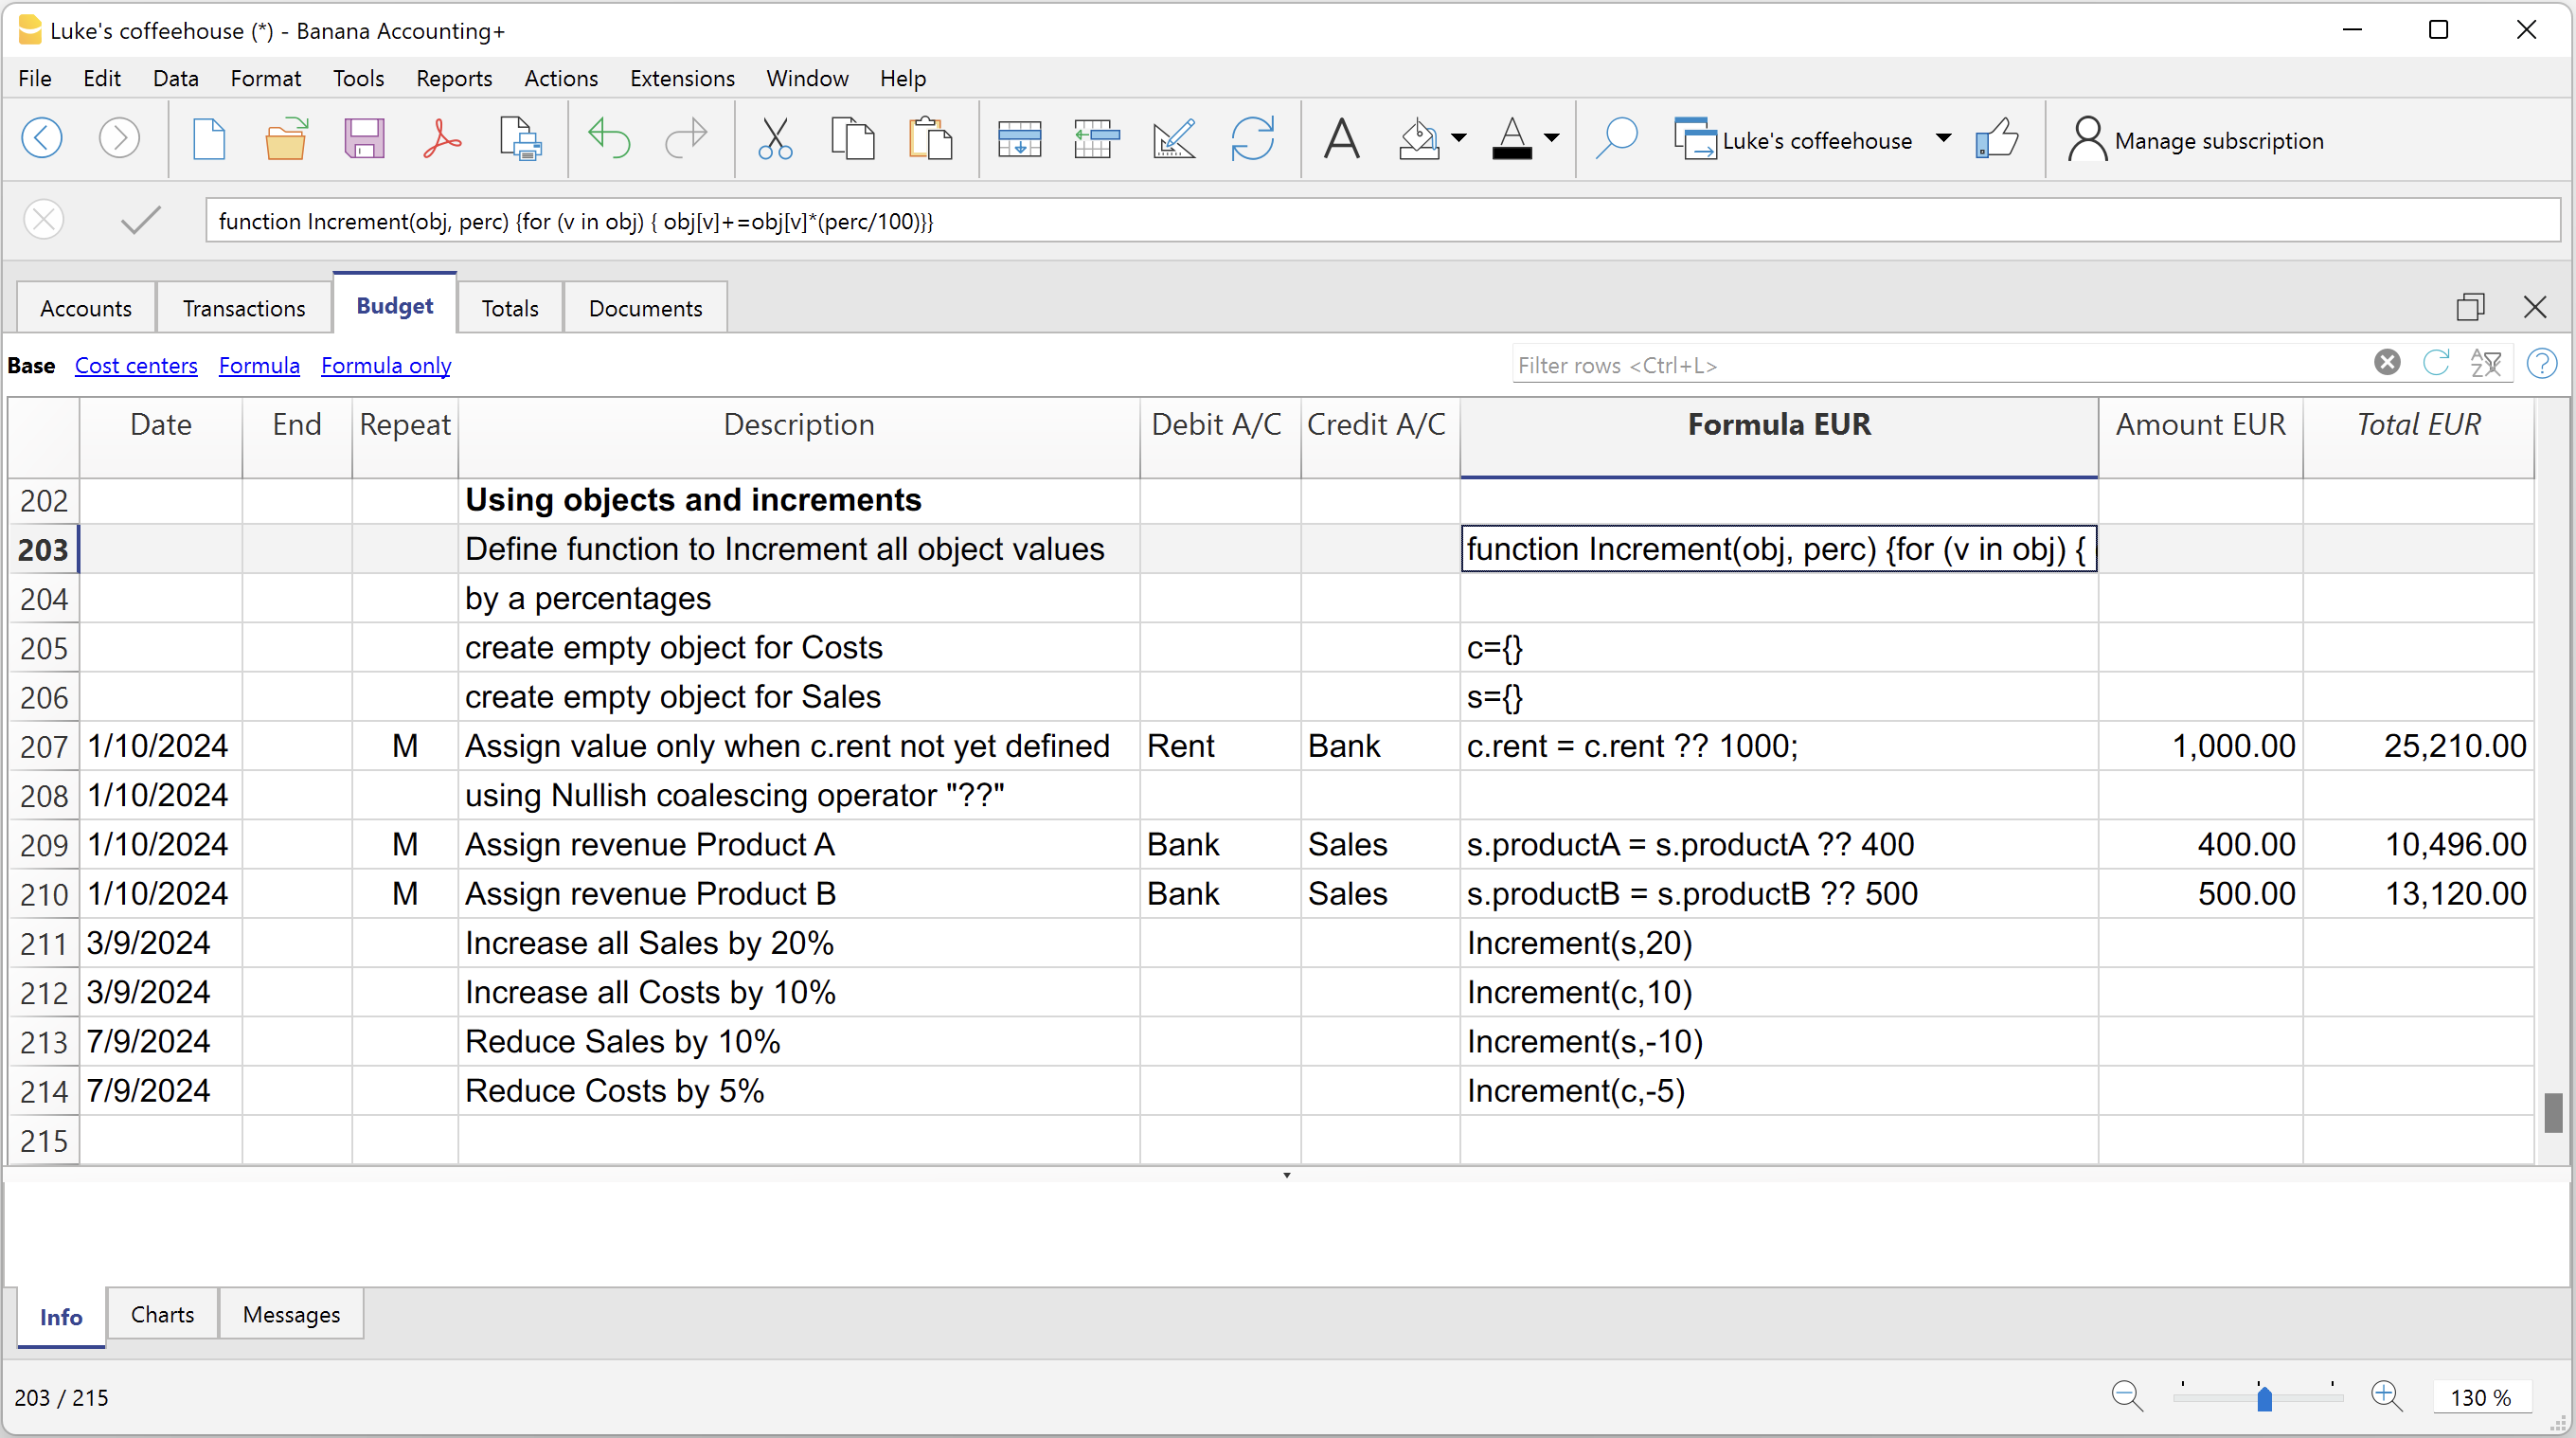Image resolution: width=2576 pixels, height=1438 pixels.
Task: Click the PDF export icon
Action: (x=441, y=139)
